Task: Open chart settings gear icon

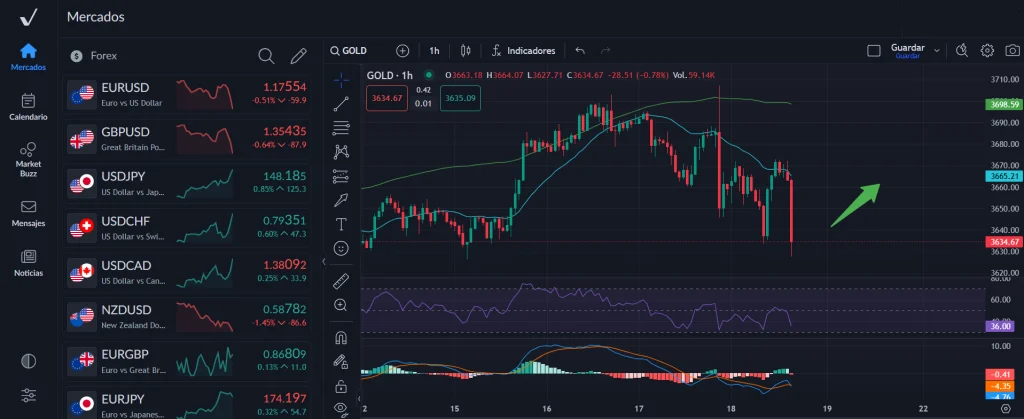Action: click(987, 50)
